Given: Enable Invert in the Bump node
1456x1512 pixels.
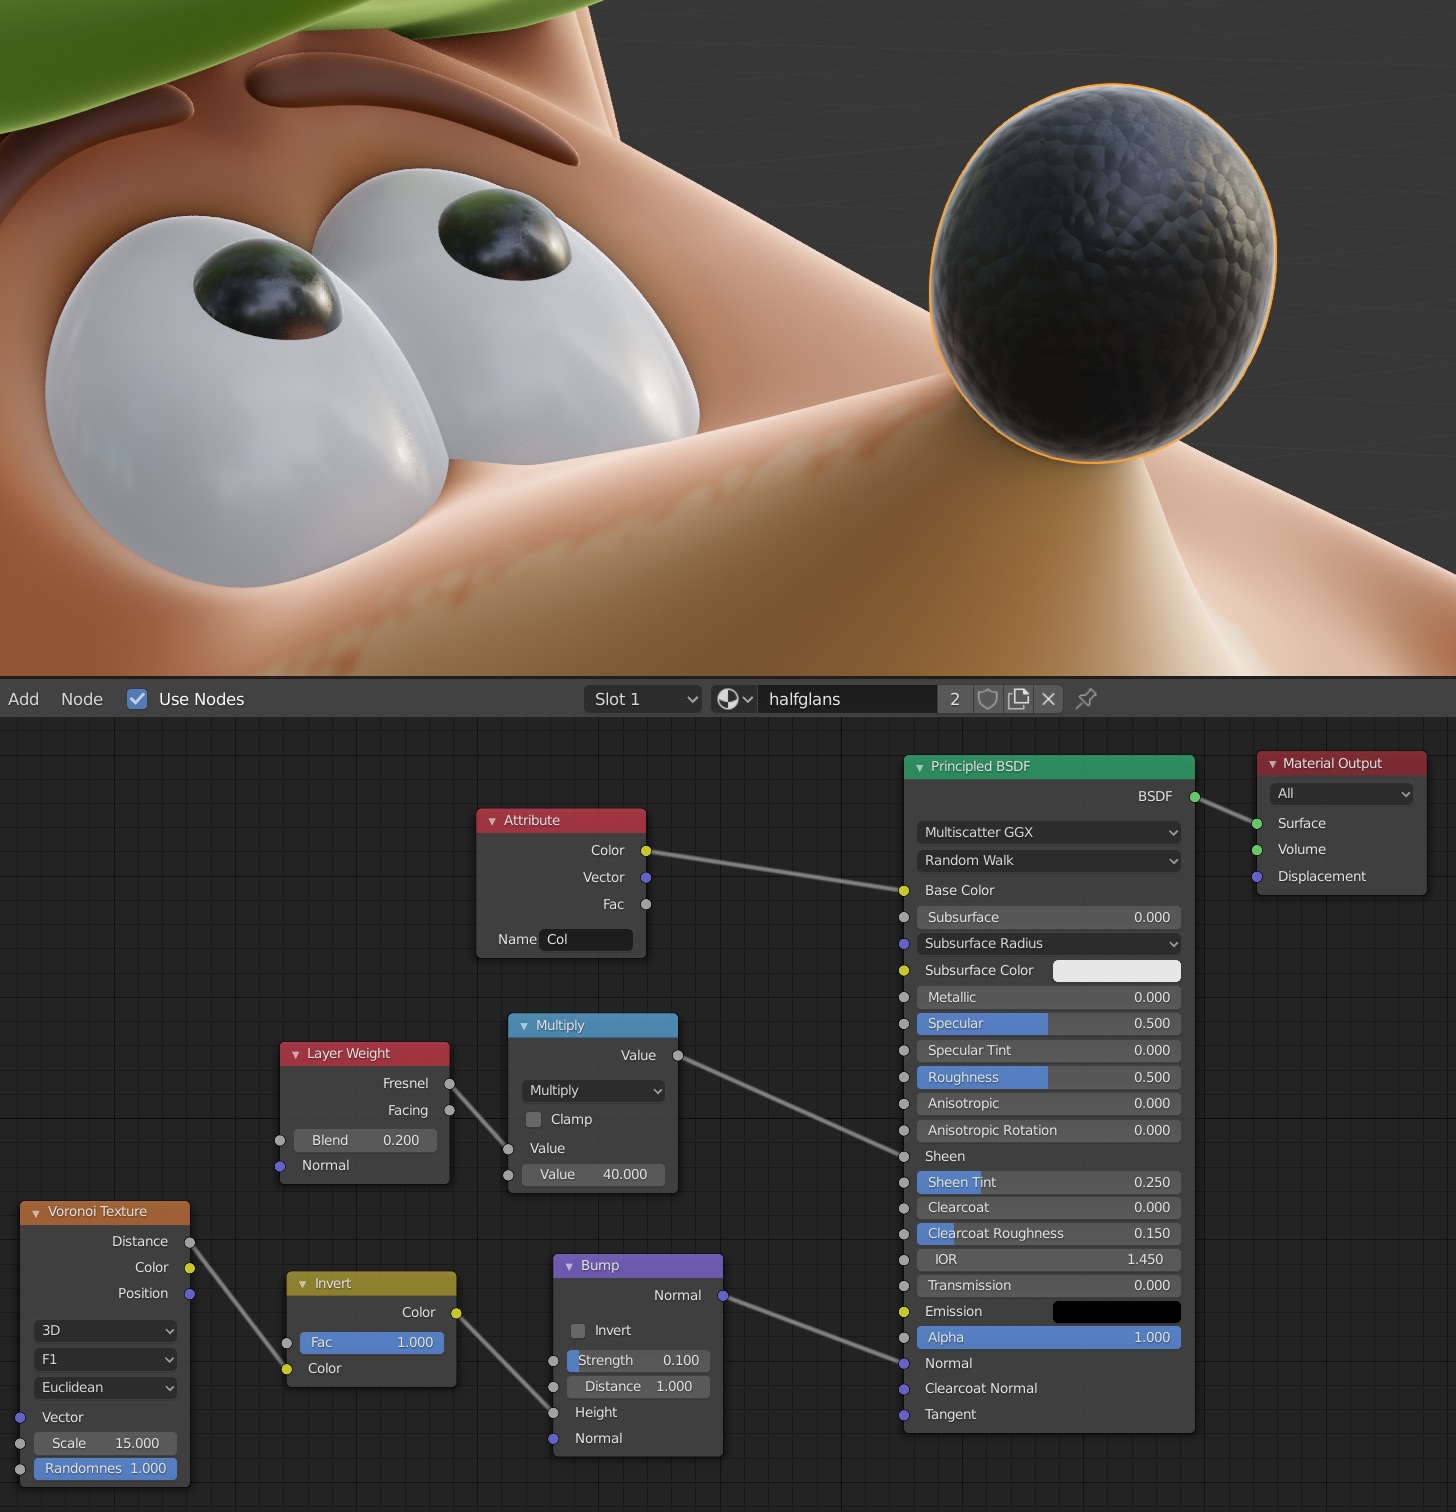Looking at the screenshot, I should tap(577, 1331).
